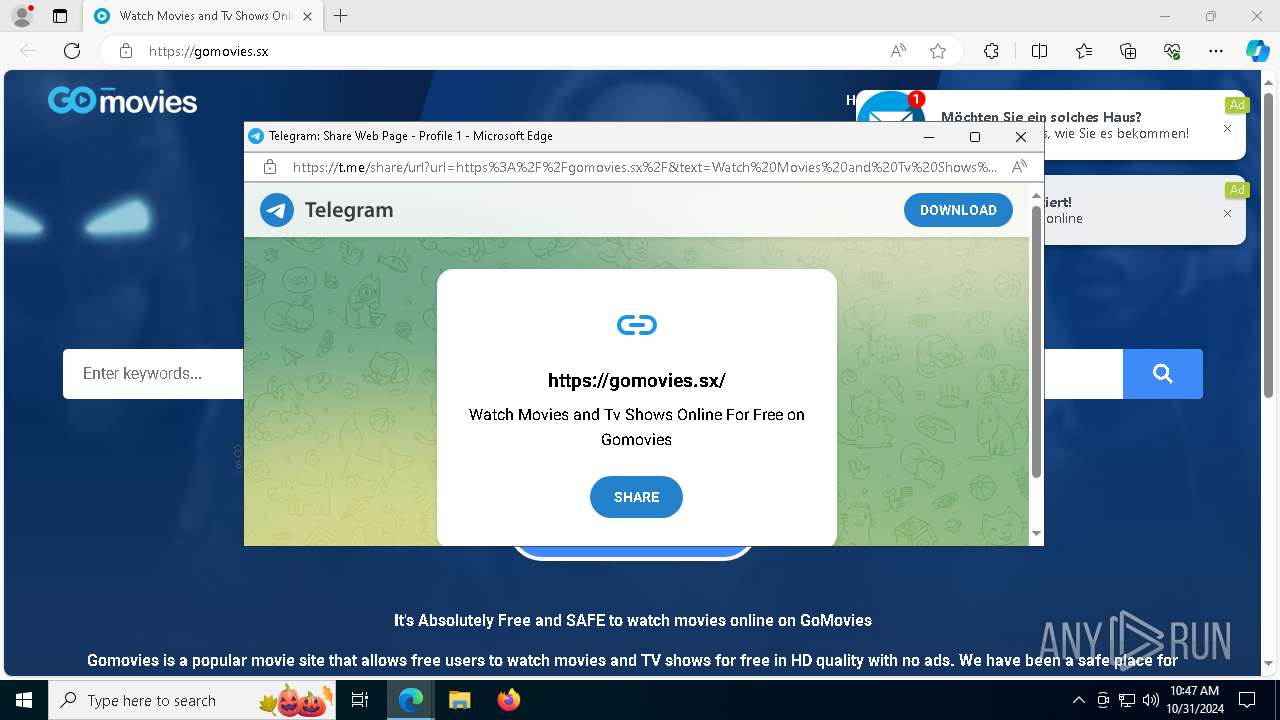The width and height of the screenshot is (1280, 720).
Task: Close the Möchten Sie ein solches Haus ad
Action: [1227, 129]
